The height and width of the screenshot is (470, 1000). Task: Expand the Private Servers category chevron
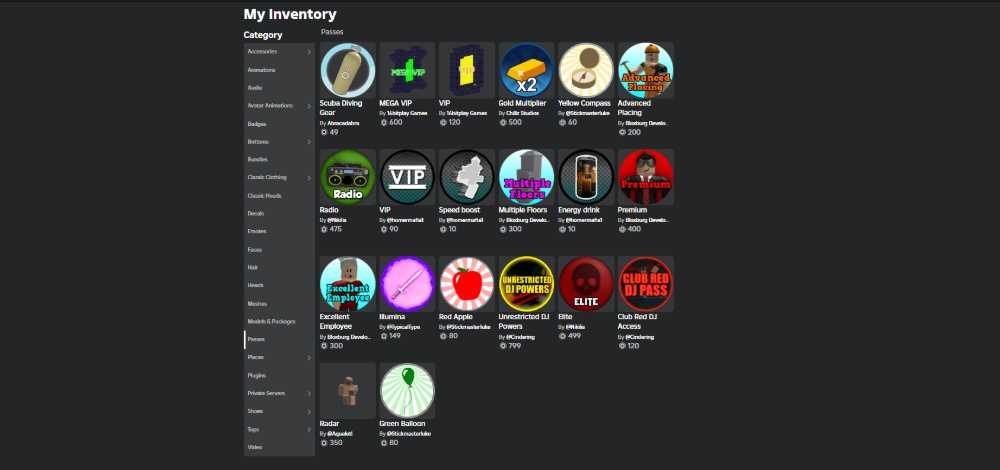(x=309, y=393)
